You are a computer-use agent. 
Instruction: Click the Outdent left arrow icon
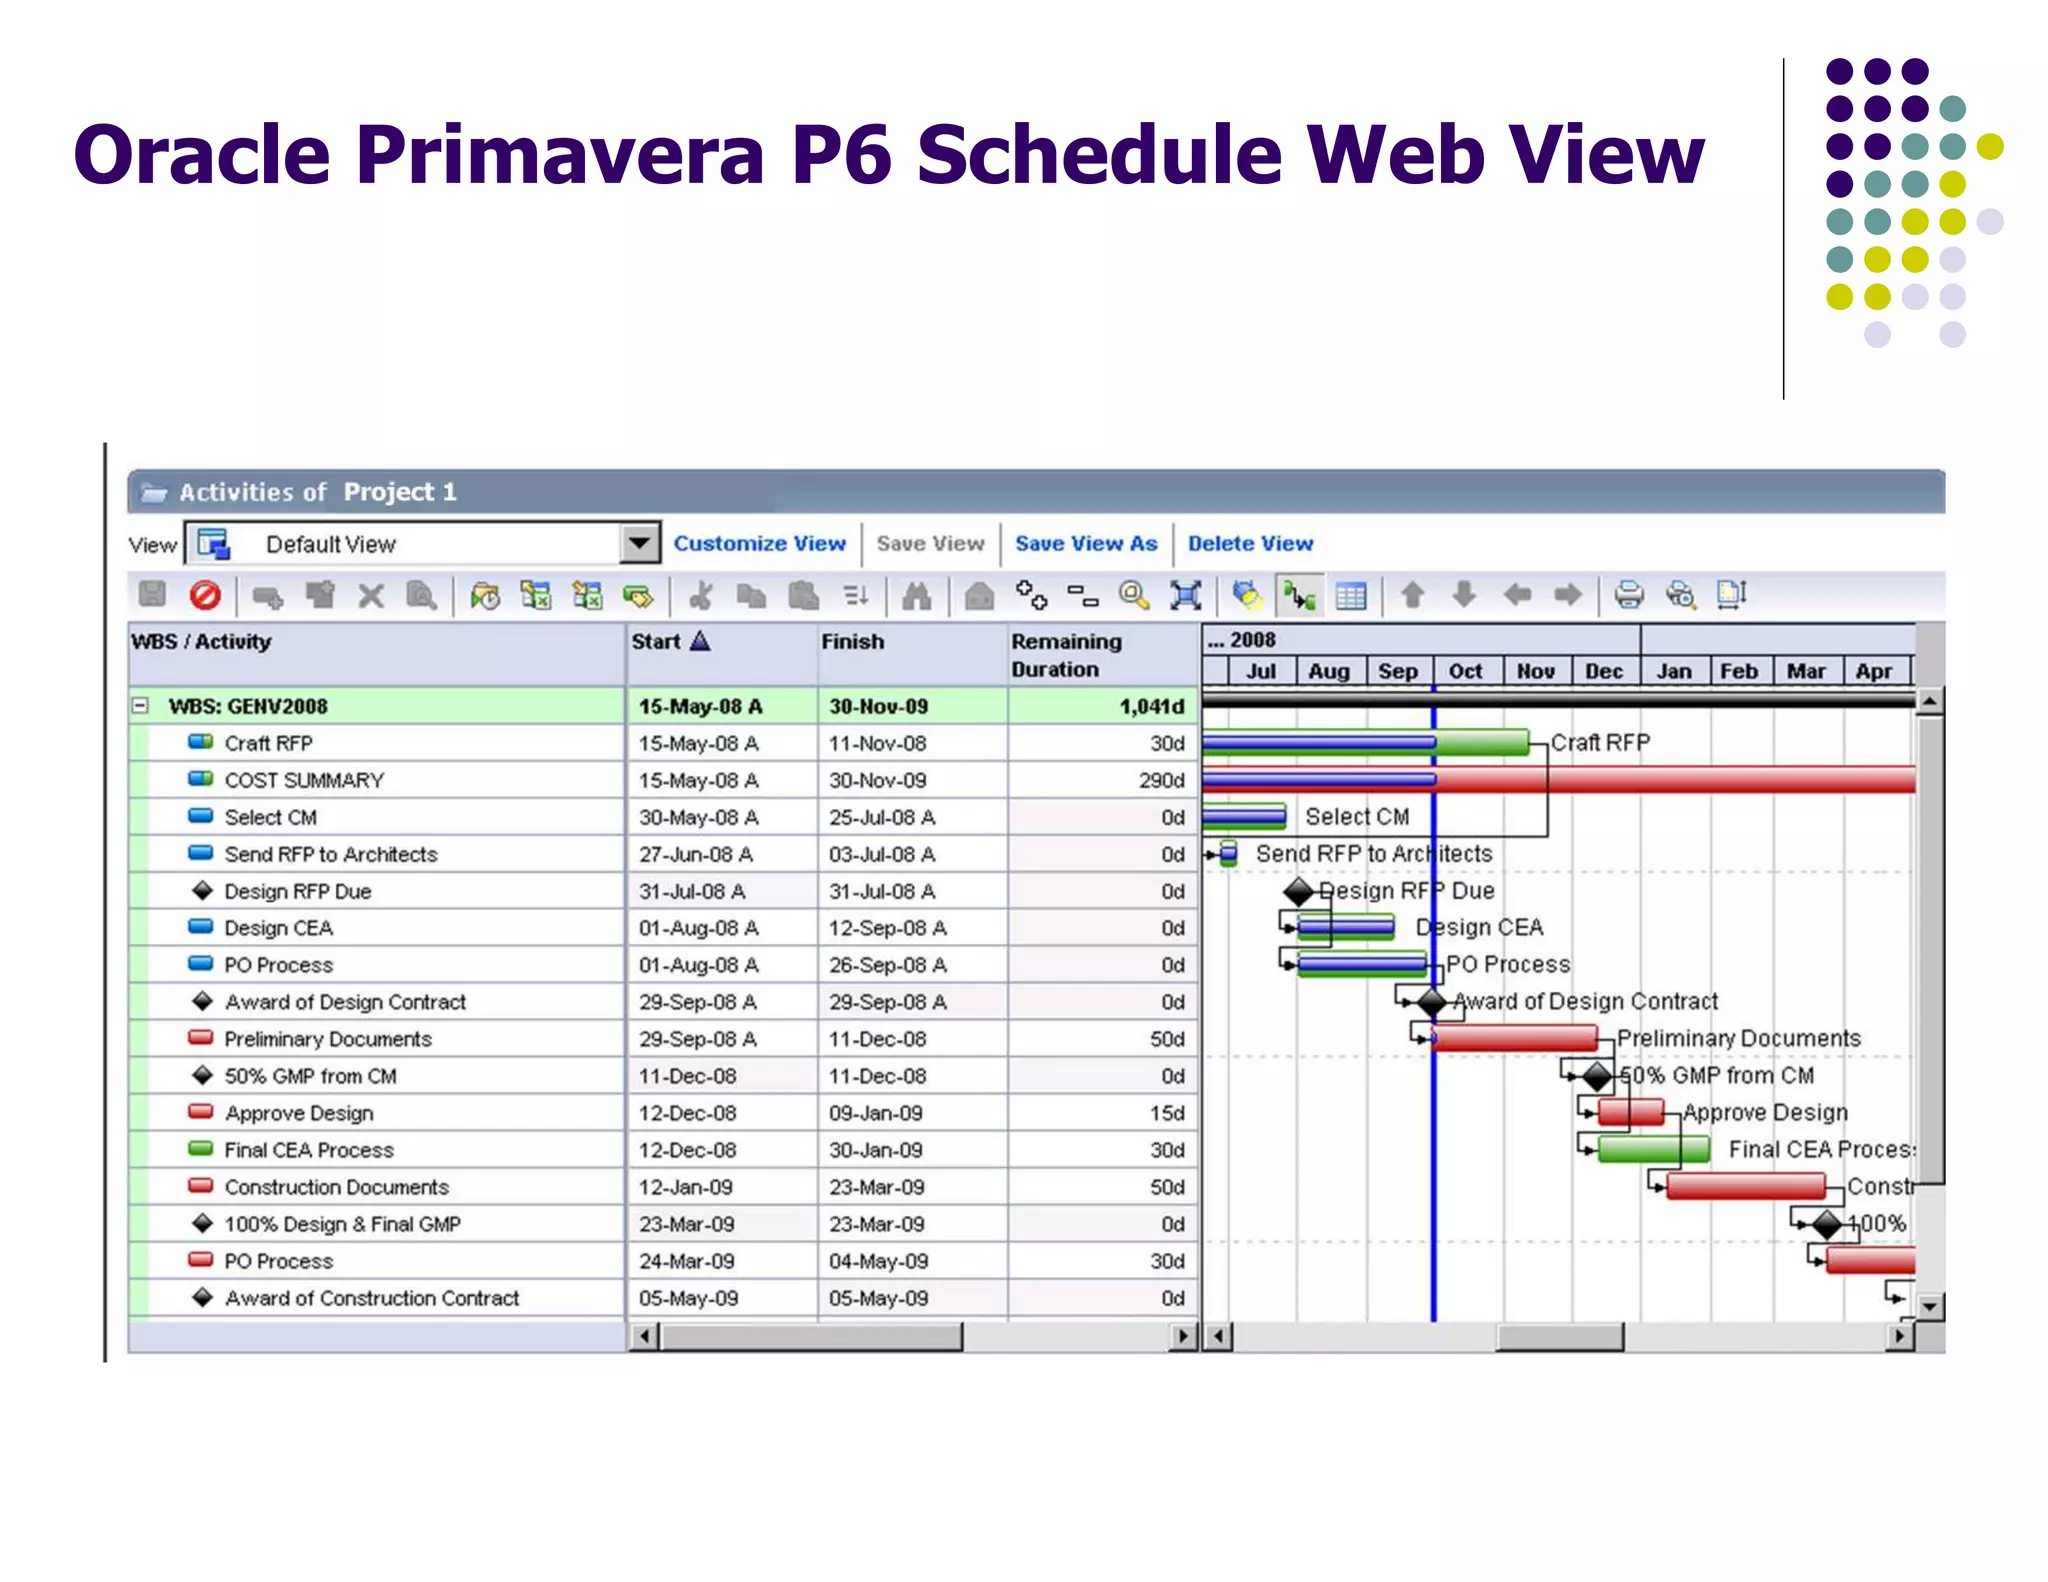pyautogui.click(x=1517, y=595)
